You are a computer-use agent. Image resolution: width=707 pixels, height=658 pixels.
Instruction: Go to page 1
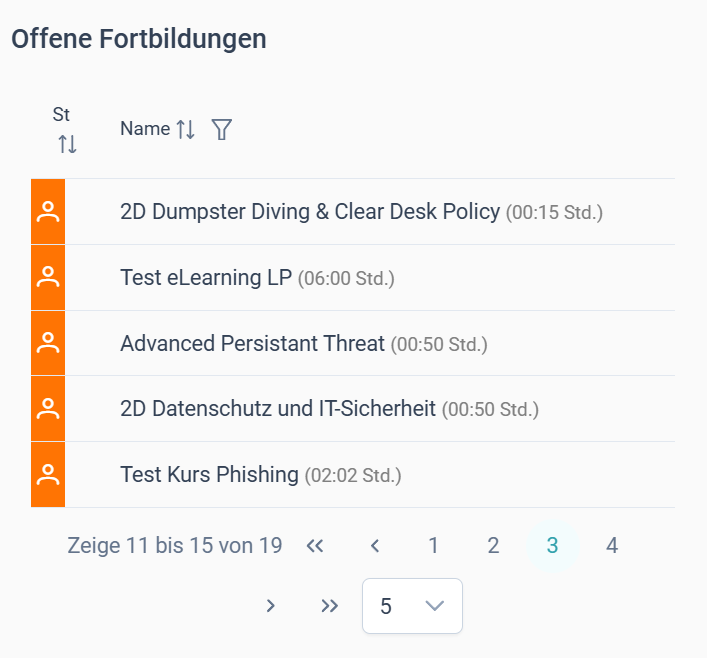[x=434, y=546]
